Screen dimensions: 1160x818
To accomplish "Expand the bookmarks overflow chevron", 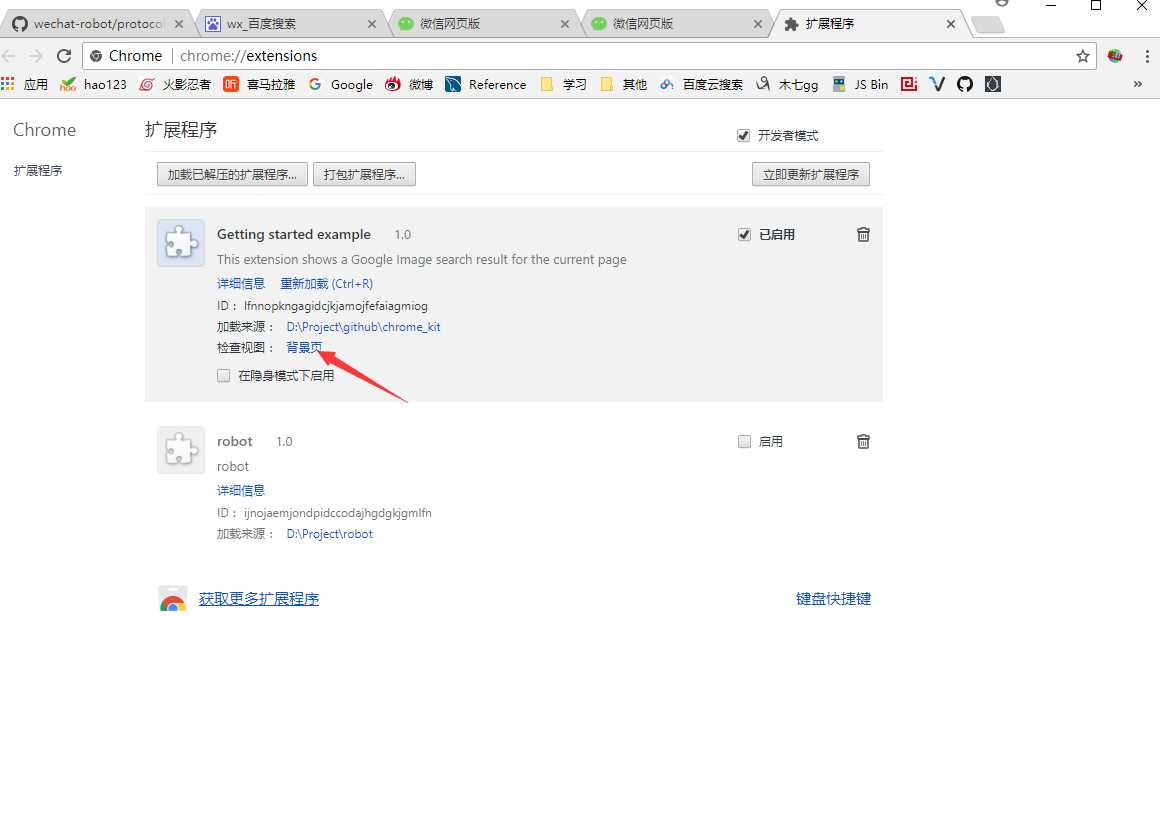I will point(1138,84).
